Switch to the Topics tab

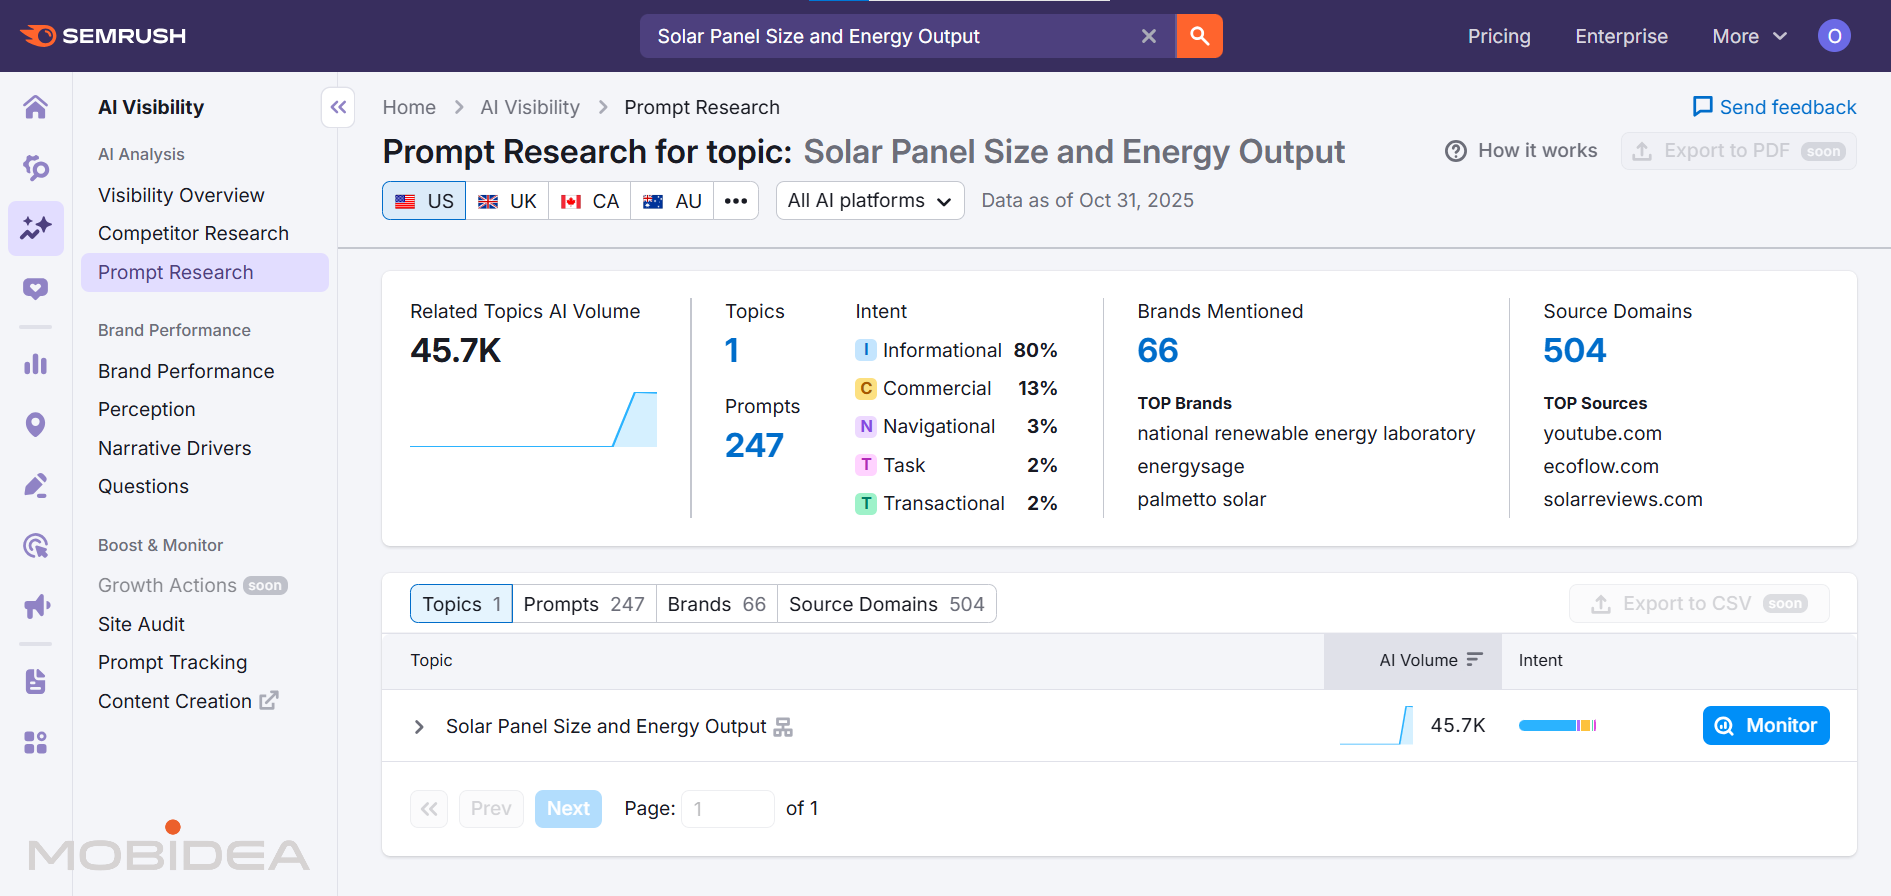tap(461, 604)
